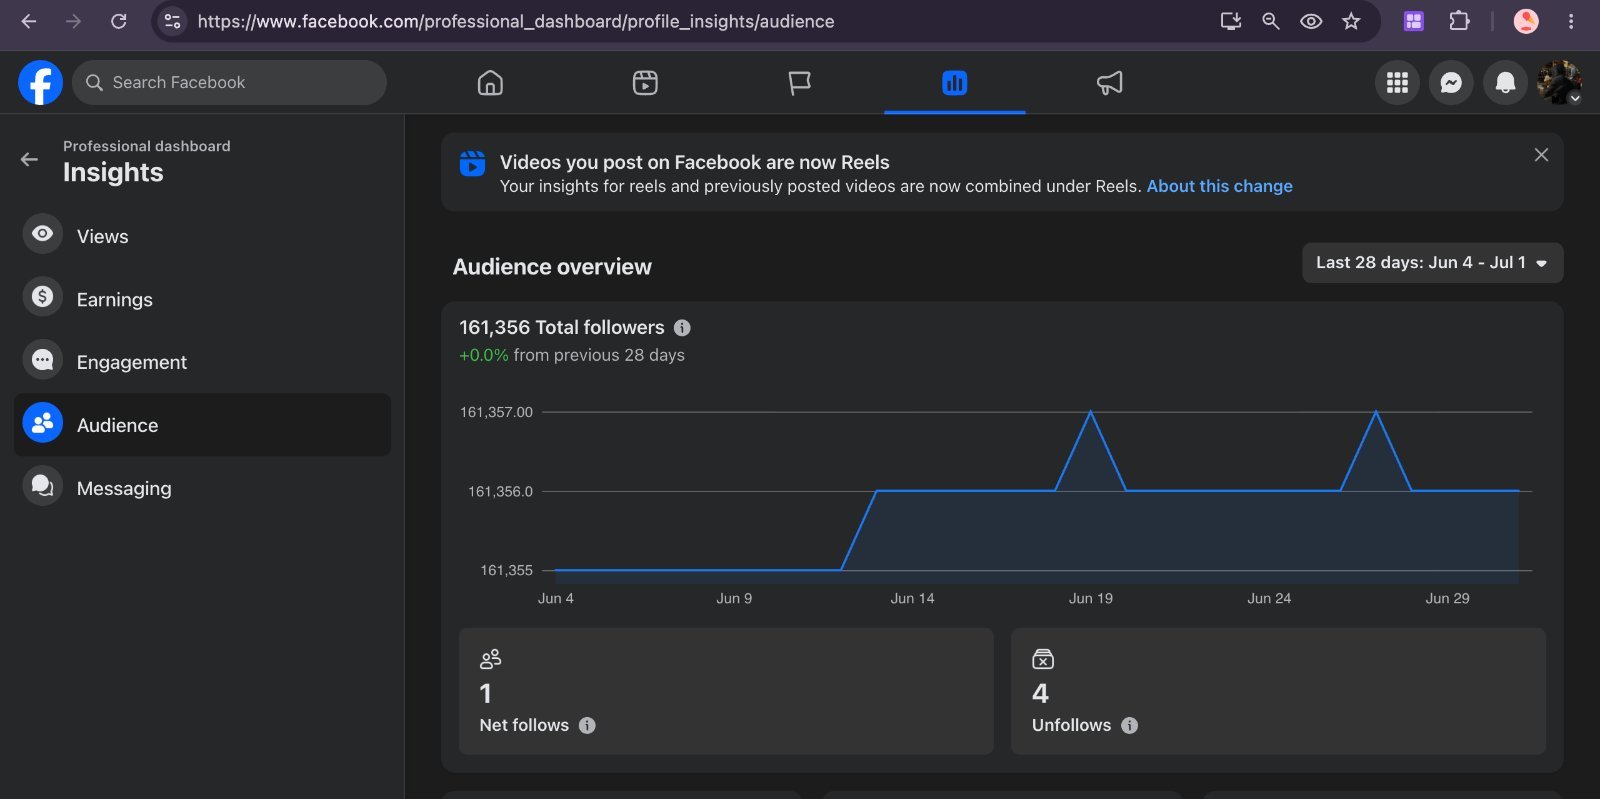1600x799 pixels.
Task: Select the Professional dashboard insights tab
Action: pyautogui.click(x=954, y=83)
